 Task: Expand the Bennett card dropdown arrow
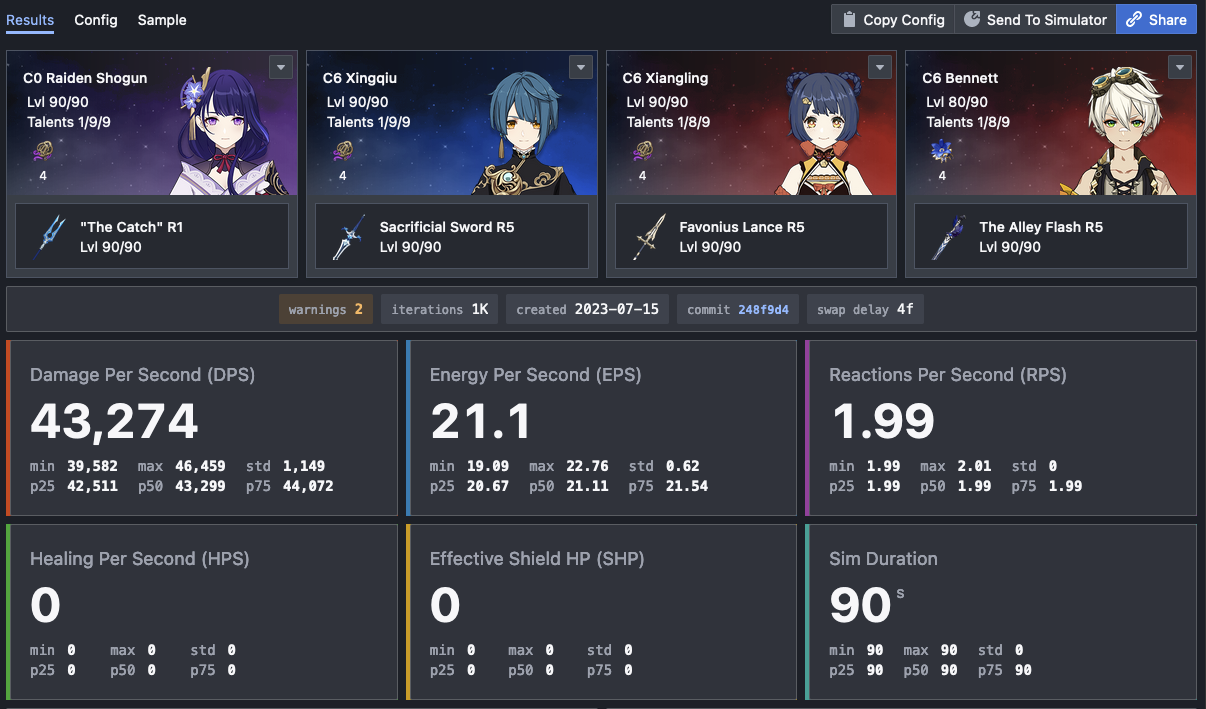click(1180, 67)
